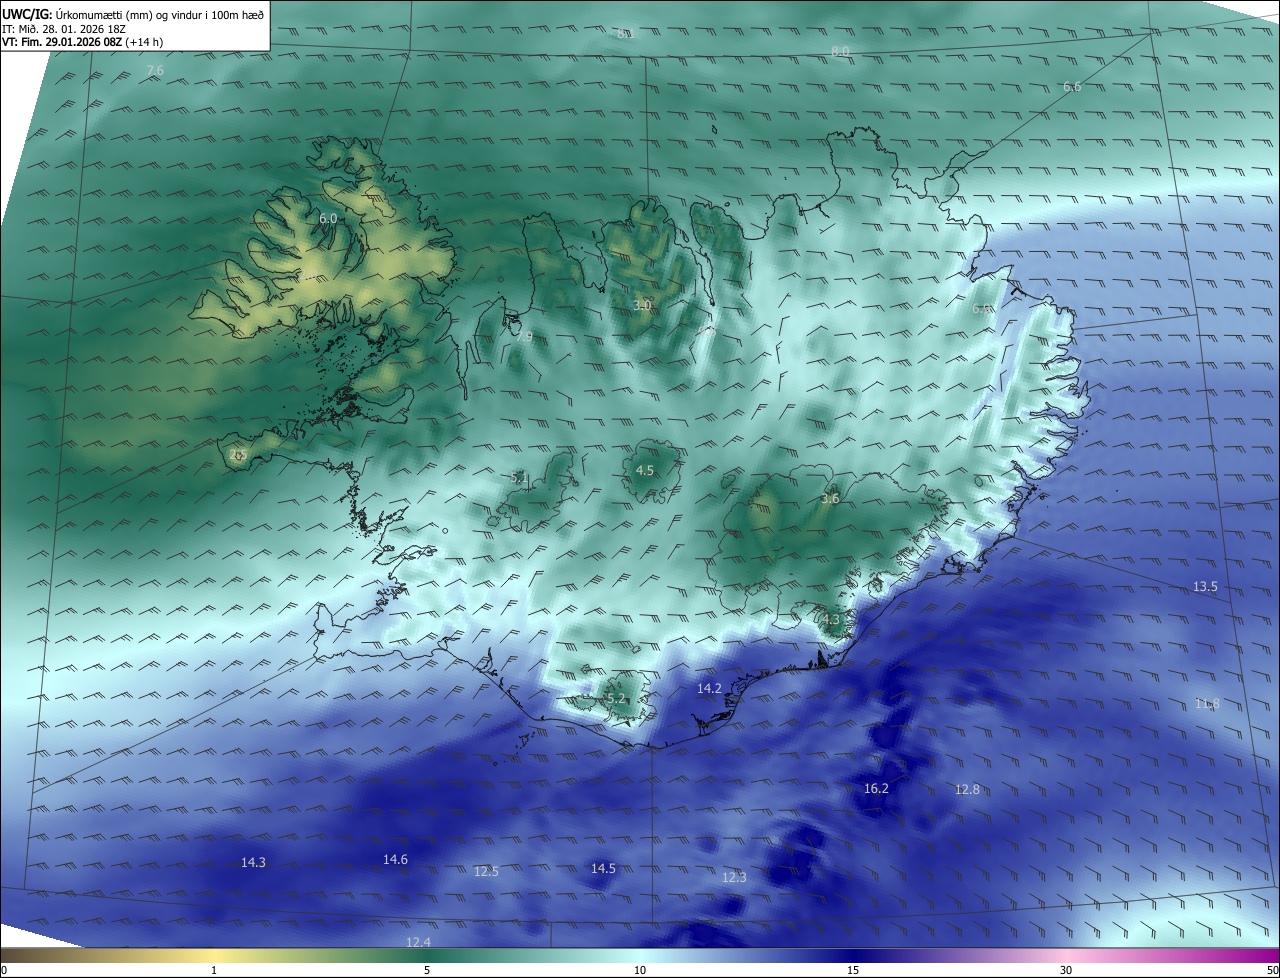Click the 5 tick on the color scale
This screenshot has height=978, width=1280.
[x=427, y=970]
